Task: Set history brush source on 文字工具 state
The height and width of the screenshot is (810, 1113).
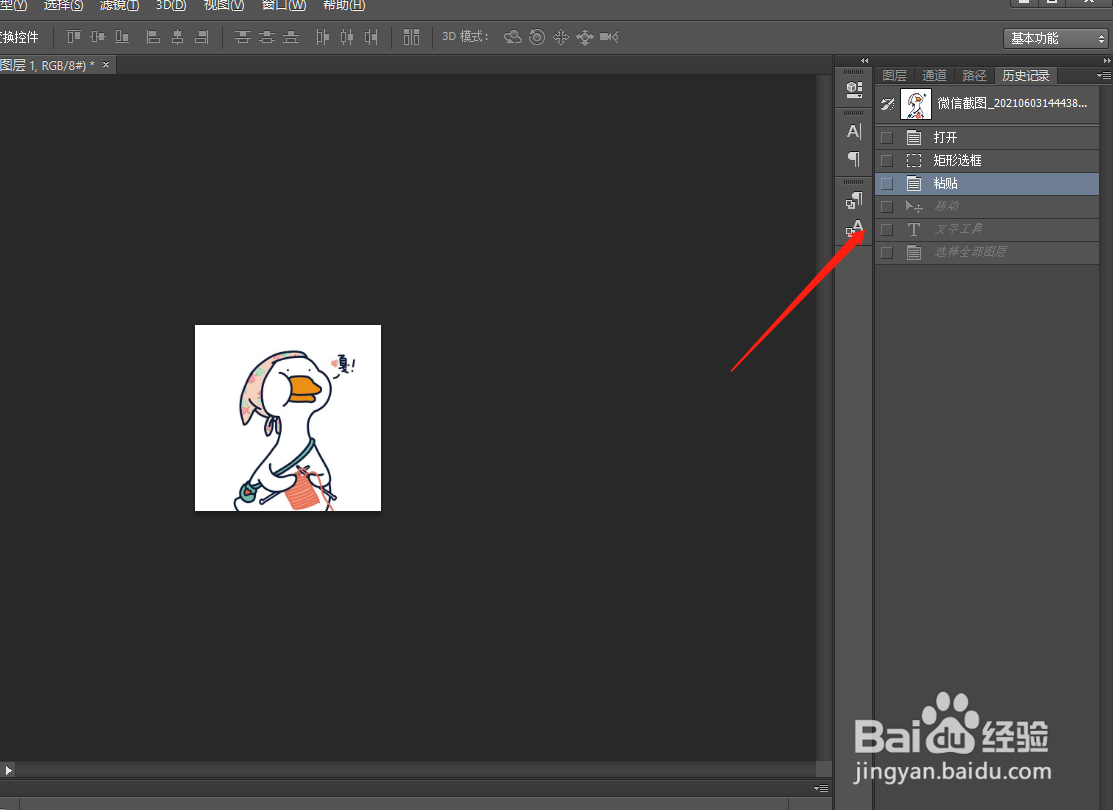Action: 887,229
